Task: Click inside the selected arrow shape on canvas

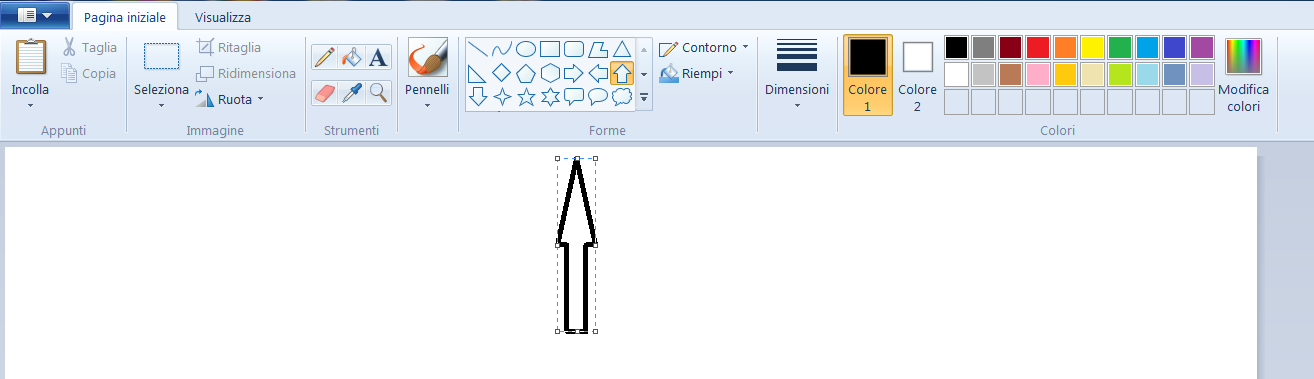Action: point(577,245)
